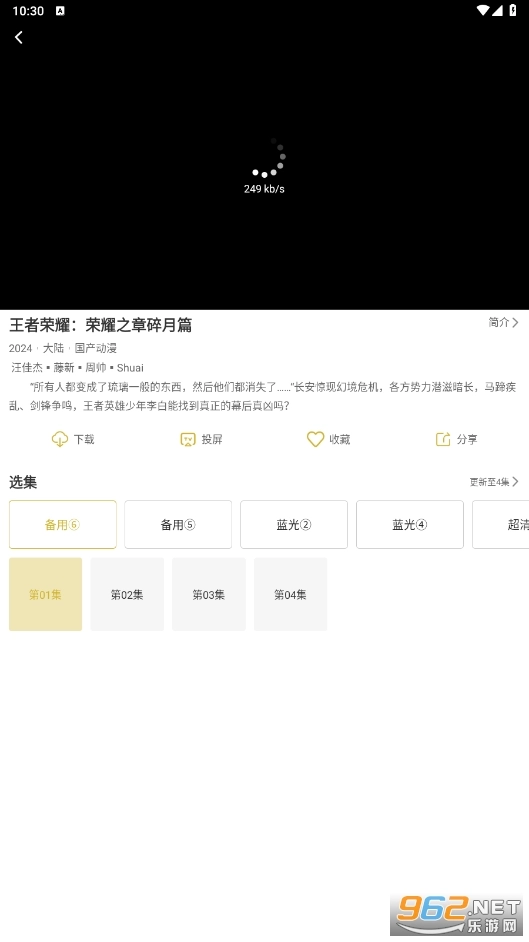Select source tab 备用⑥

coord(62,524)
